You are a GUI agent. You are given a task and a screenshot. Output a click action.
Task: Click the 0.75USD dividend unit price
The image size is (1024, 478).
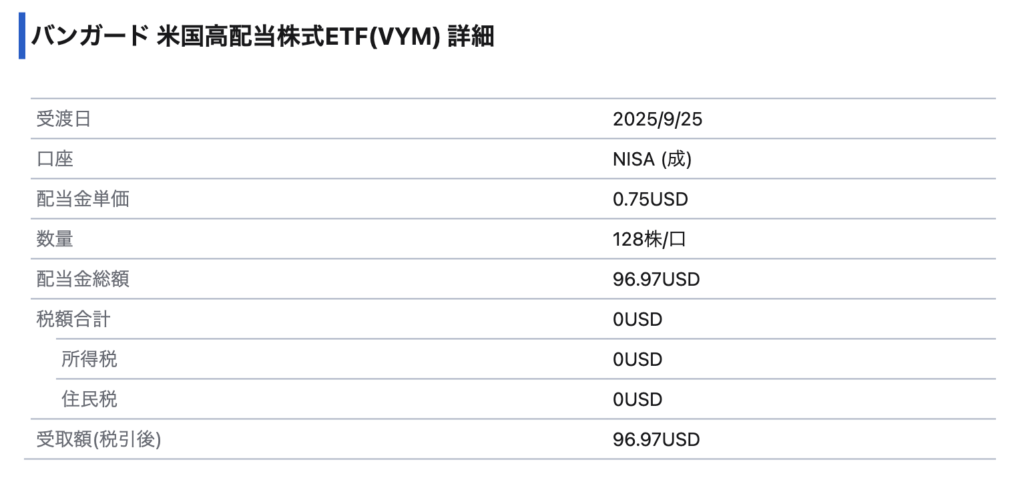[x=650, y=199]
